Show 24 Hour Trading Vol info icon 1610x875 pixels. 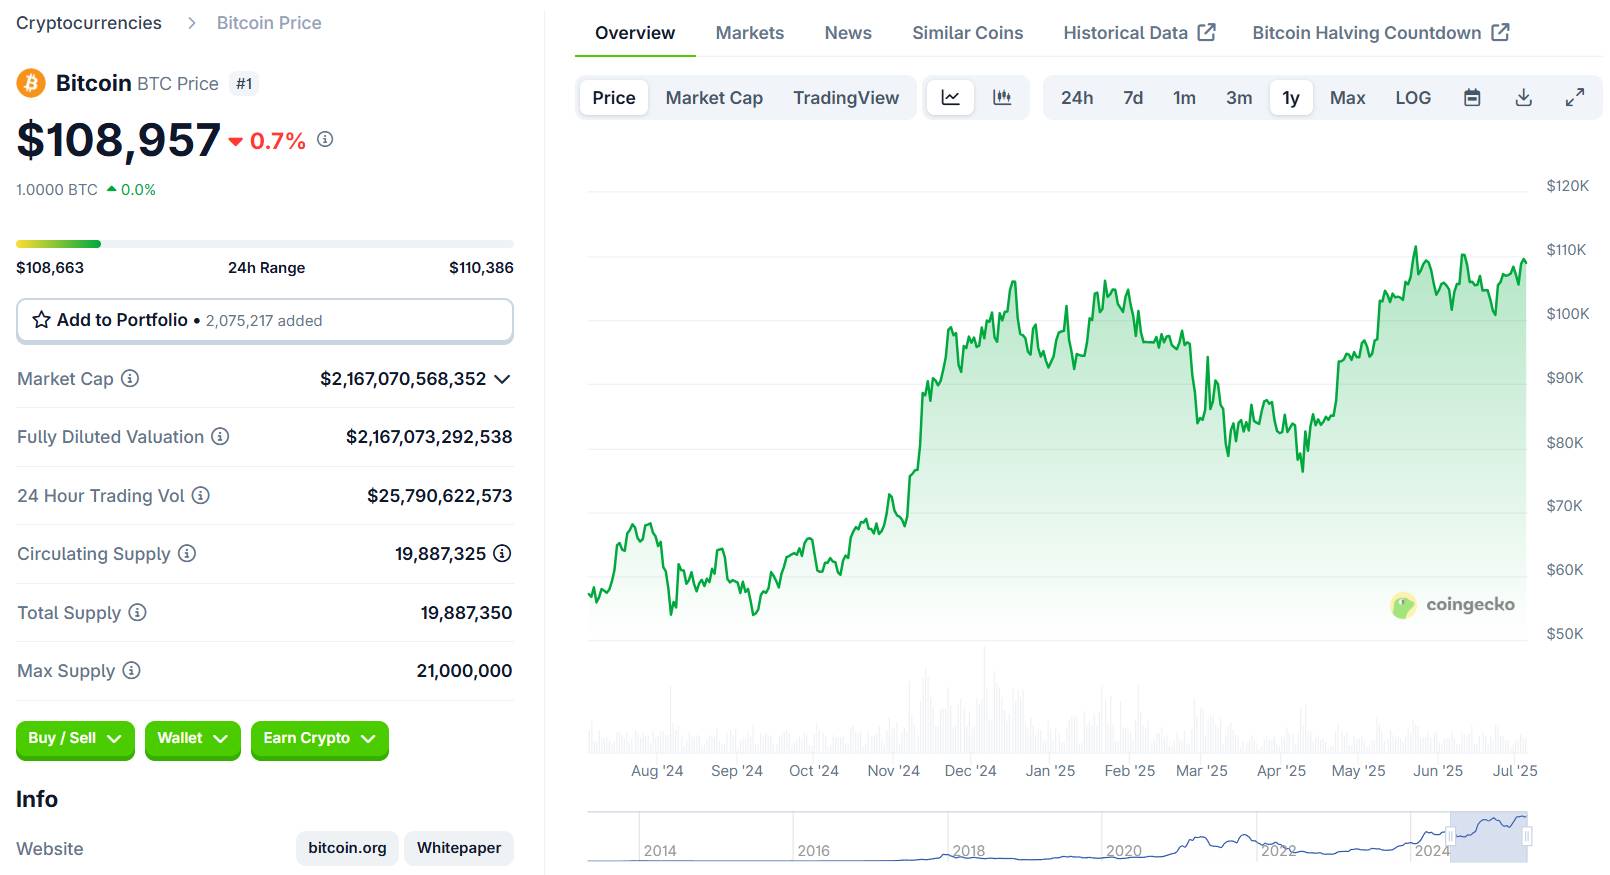pyautogui.click(x=201, y=495)
